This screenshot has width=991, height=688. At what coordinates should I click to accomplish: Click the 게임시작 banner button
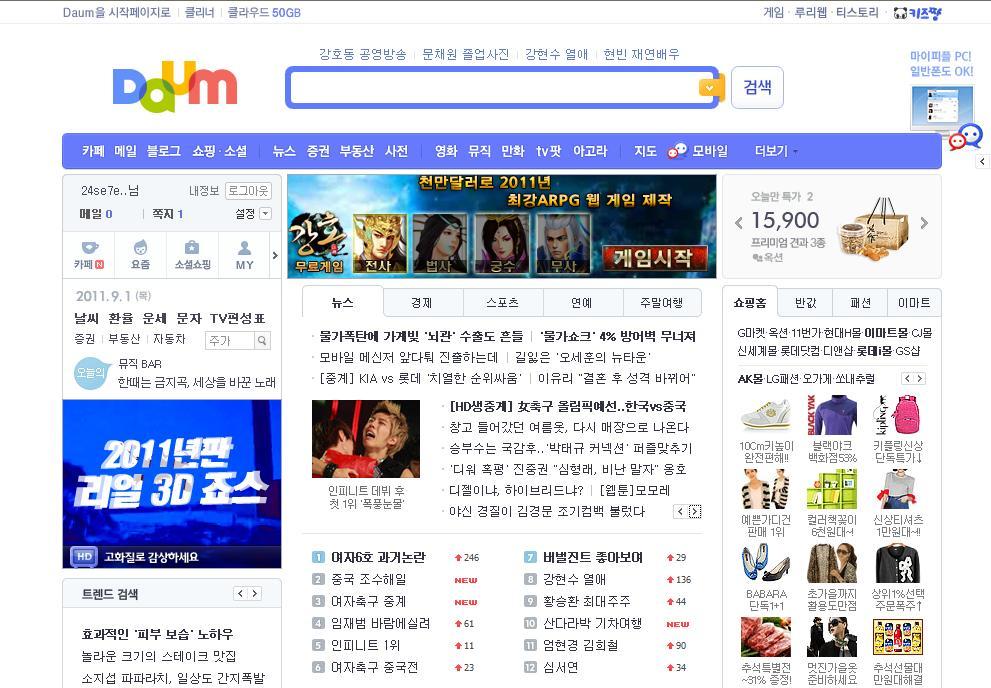click(654, 258)
